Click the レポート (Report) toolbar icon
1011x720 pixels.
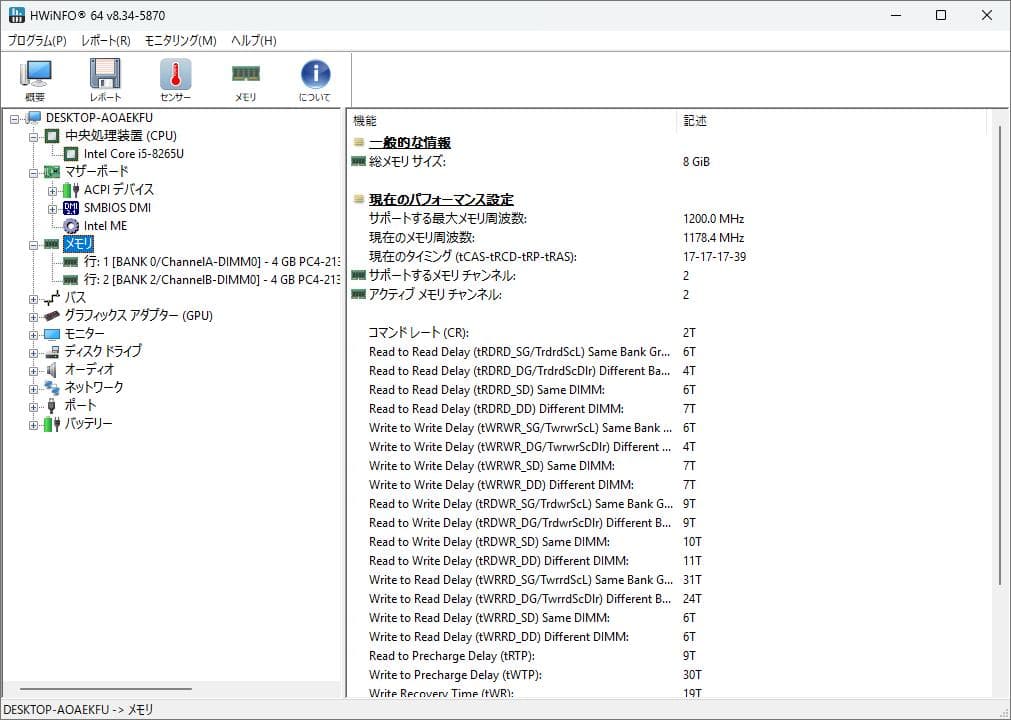105,78
